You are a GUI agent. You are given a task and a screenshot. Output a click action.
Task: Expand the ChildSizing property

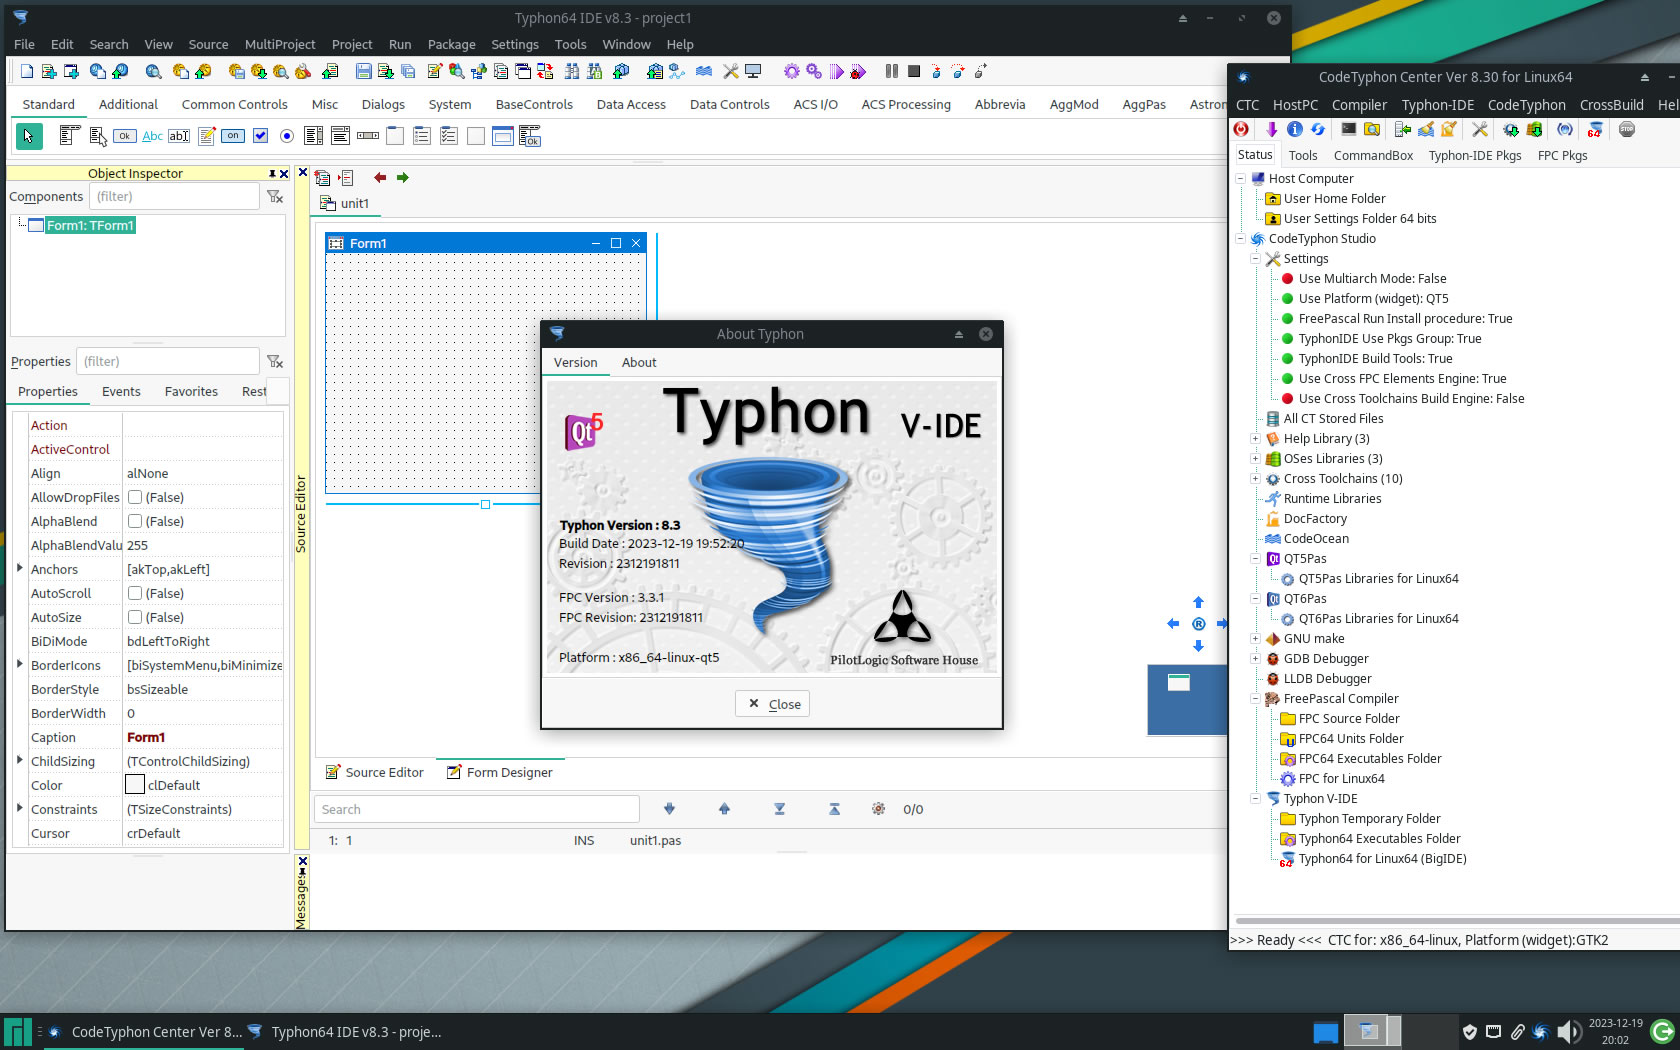(20, 760)
